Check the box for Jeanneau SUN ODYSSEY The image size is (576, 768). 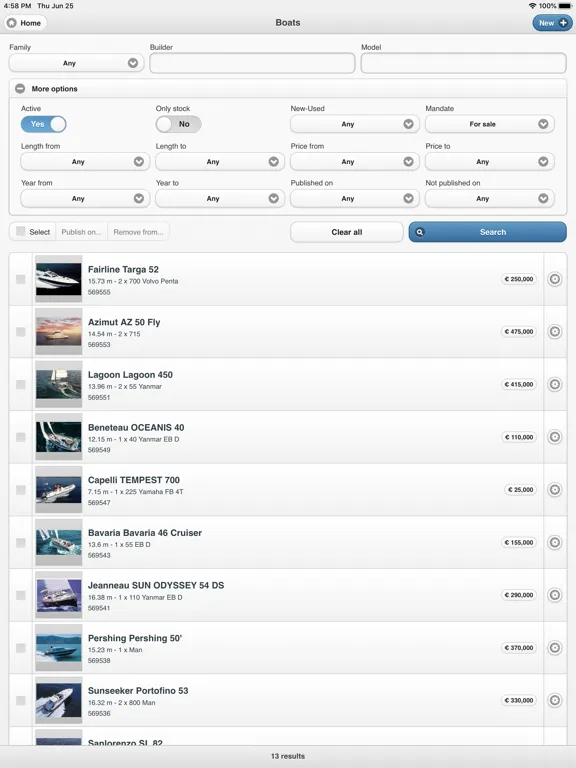tap(21, 595)
